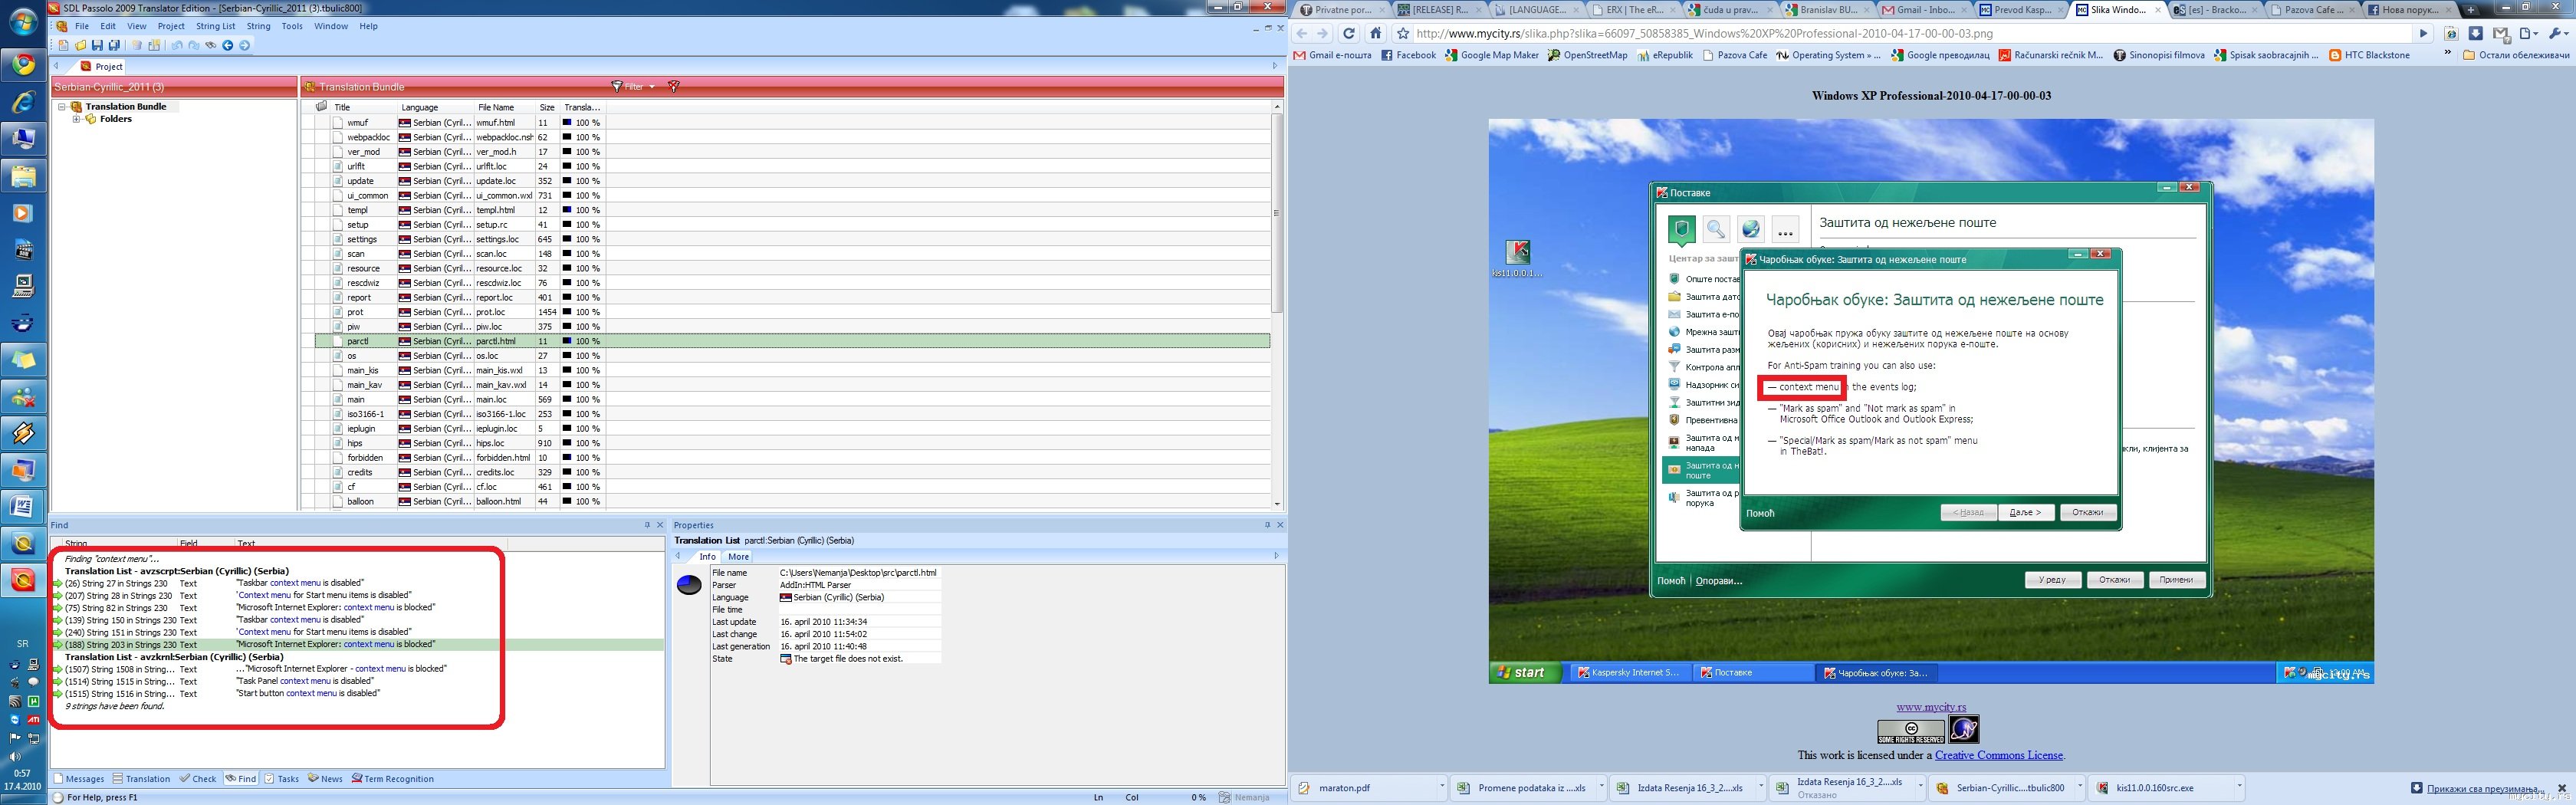Select find result 'String 27 in Strings 230'
The image size is (2576, 805).
358,583
